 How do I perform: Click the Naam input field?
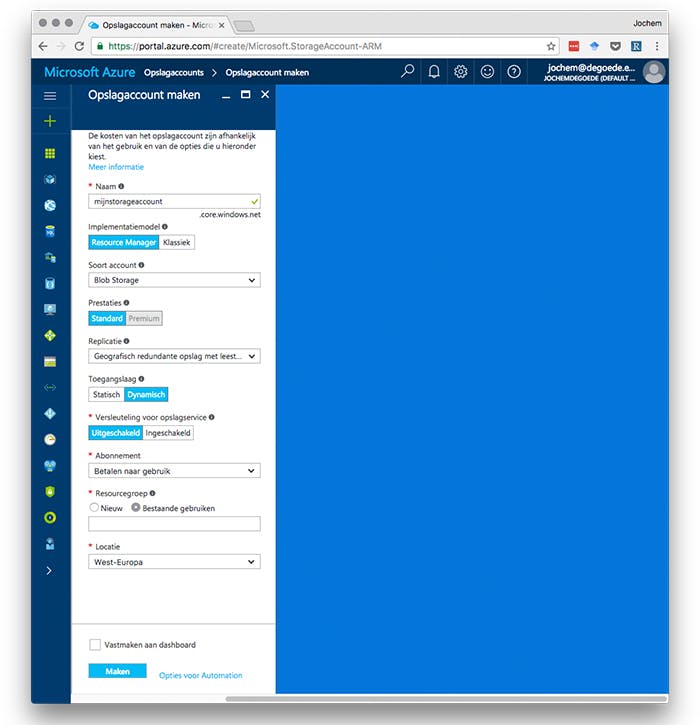174,202
